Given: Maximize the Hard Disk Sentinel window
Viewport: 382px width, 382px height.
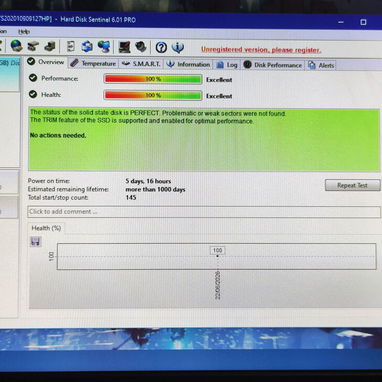Looking at the screenshot, I should [x=363, y=22].
